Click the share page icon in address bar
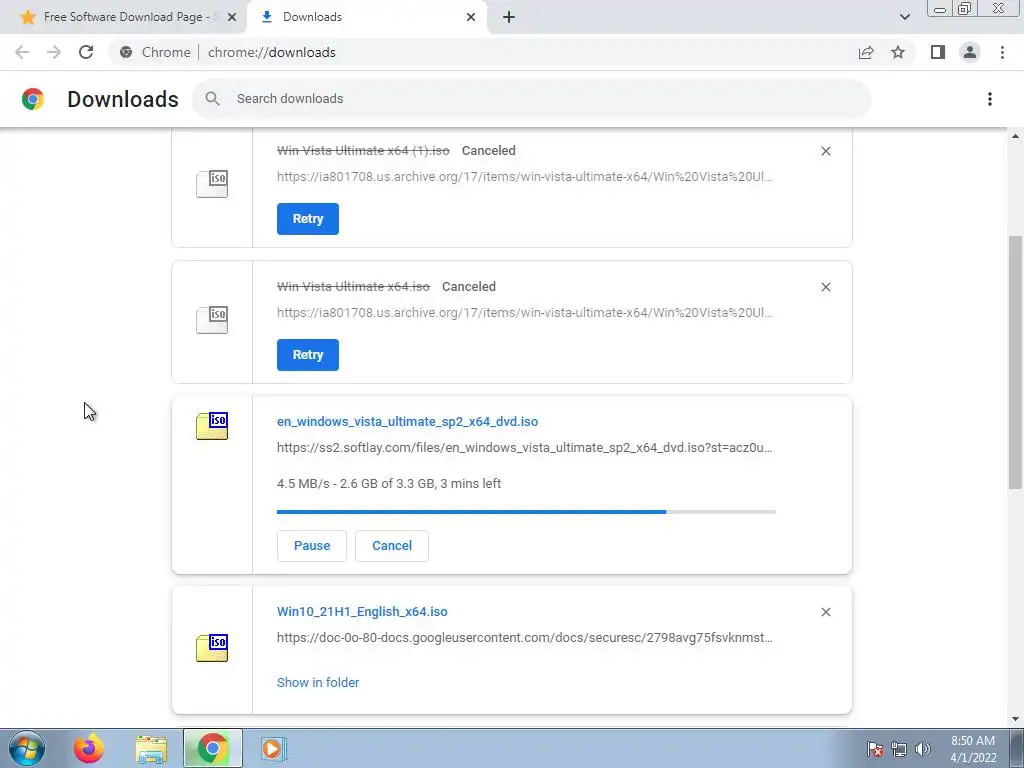1024x768 pixels. click(866, 52)
